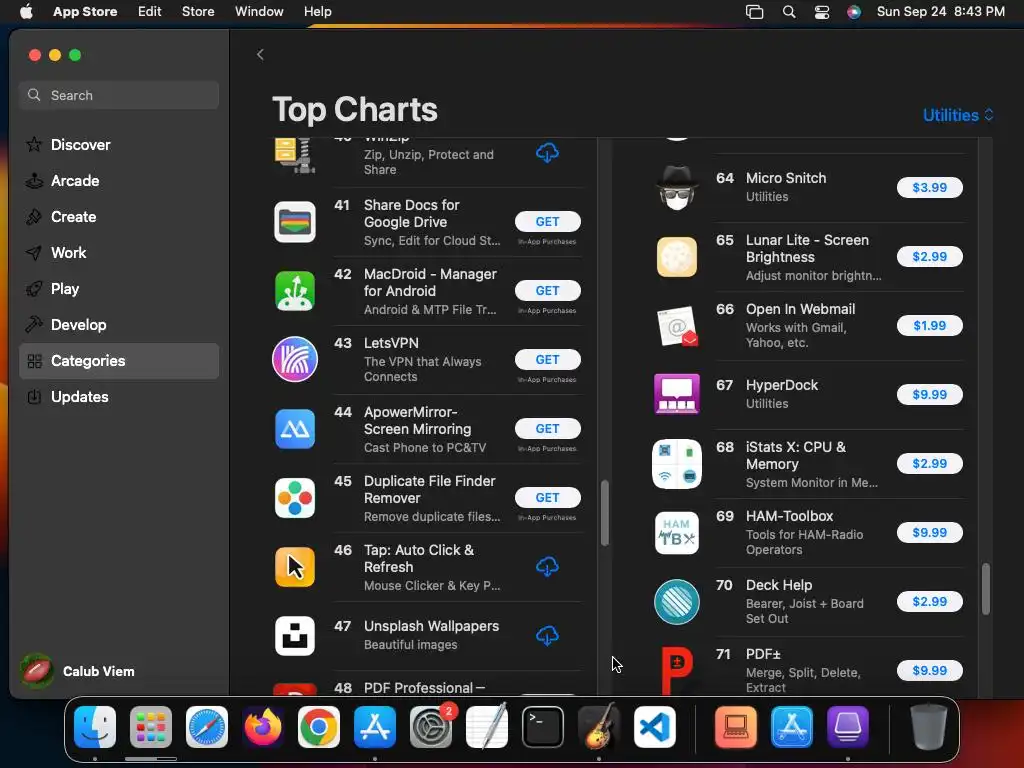The width and height of the screenshot is (1024, 768).
Task: Open the Micro Snitch app icon
Action: tap(677, 187)
